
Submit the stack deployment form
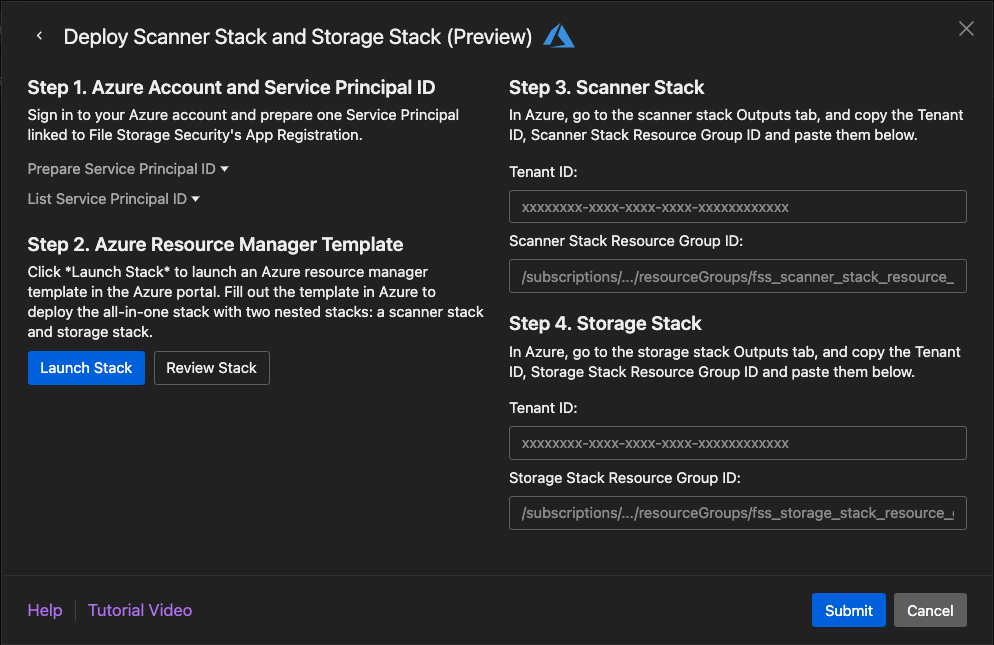pyautogui.click(x=848, y=610)
